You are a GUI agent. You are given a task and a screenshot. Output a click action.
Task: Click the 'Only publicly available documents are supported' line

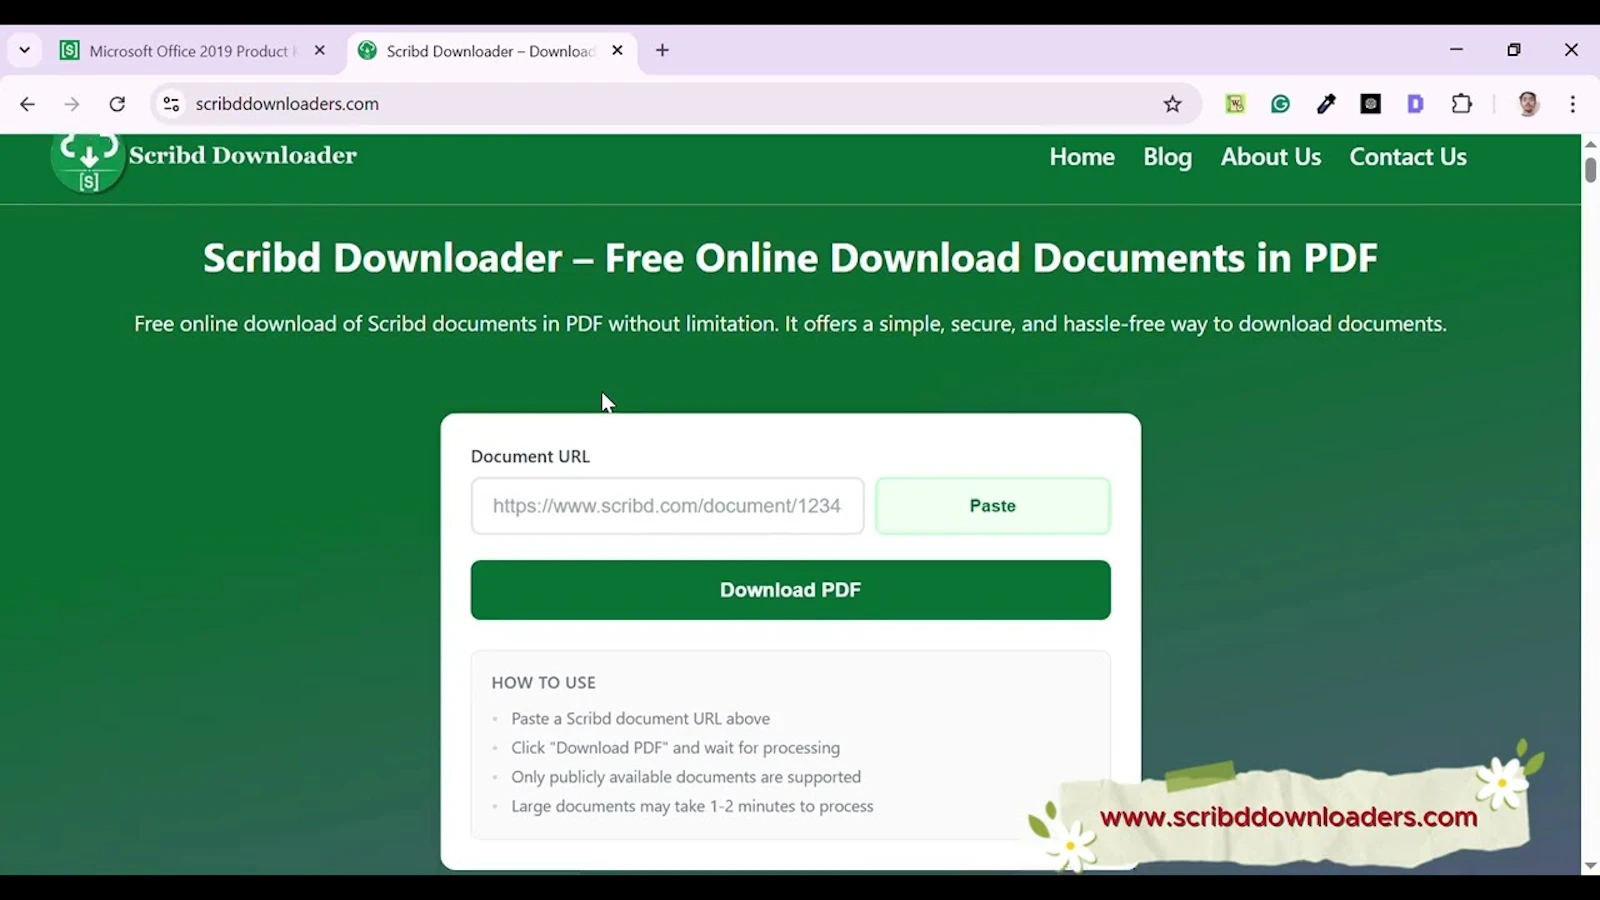pyautogui.click(x=686, y=777)
